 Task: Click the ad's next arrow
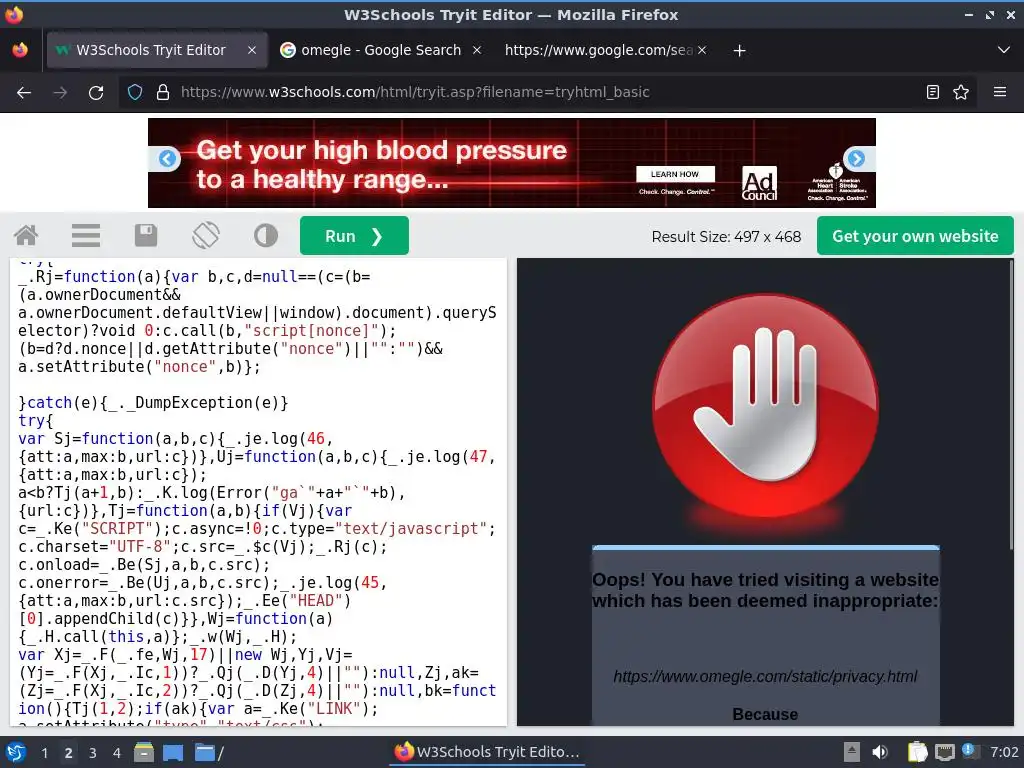tap(856, 159)
